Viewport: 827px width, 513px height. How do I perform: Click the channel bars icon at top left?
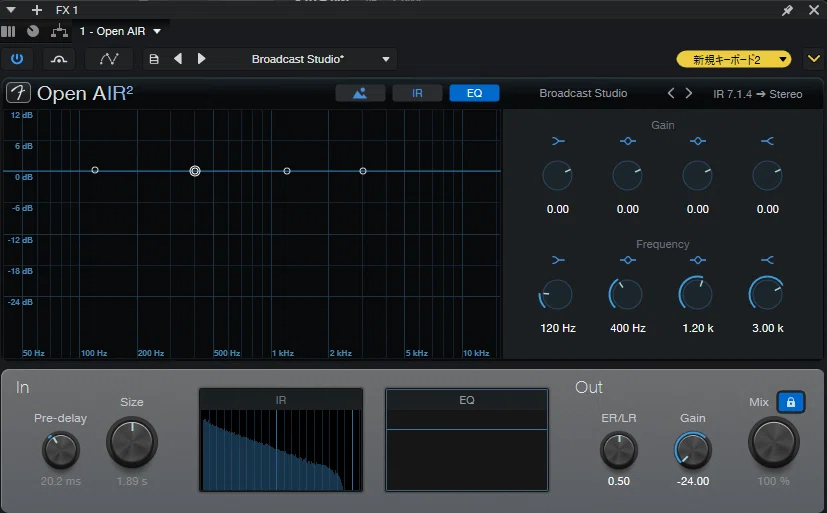(x=8, y=31)
